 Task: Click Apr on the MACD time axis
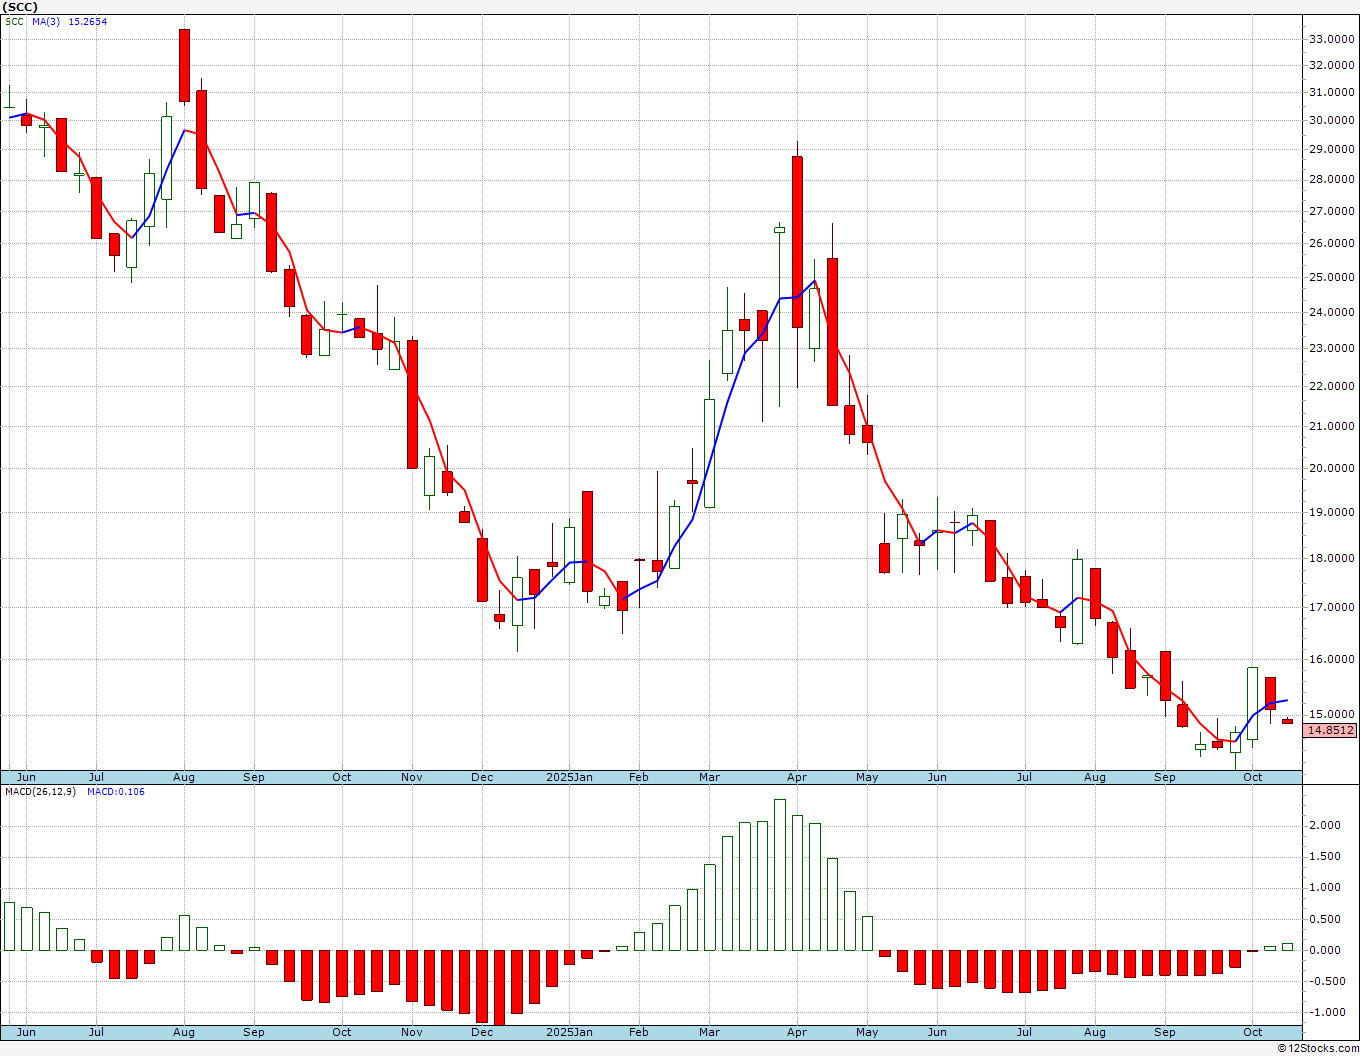pyautogui.click(x=797, y=1032)
